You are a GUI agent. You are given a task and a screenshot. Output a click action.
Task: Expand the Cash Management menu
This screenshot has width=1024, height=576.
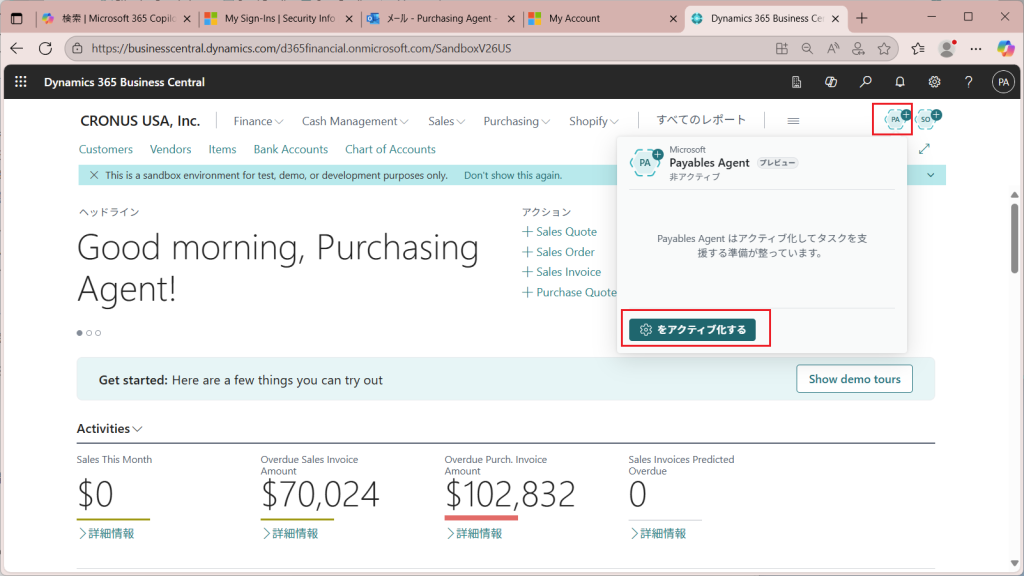tap(355, 121)
